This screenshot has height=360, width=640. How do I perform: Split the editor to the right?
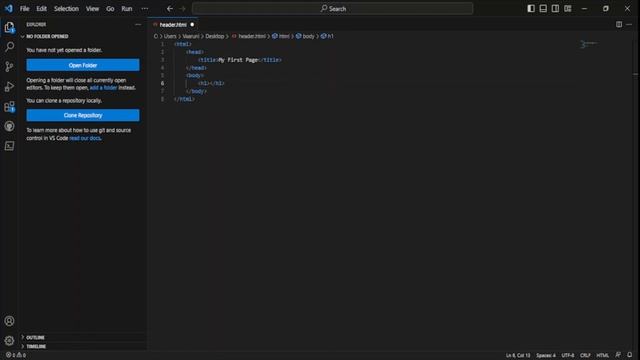tap(619, 24)
